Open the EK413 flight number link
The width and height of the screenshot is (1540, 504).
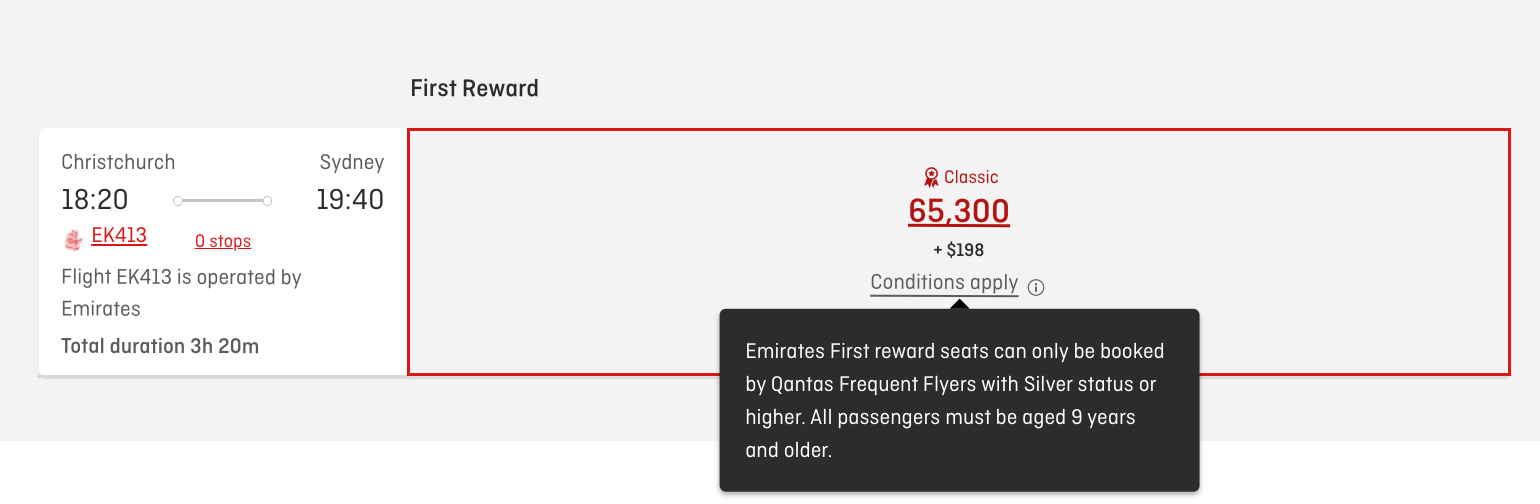(119, 236)
